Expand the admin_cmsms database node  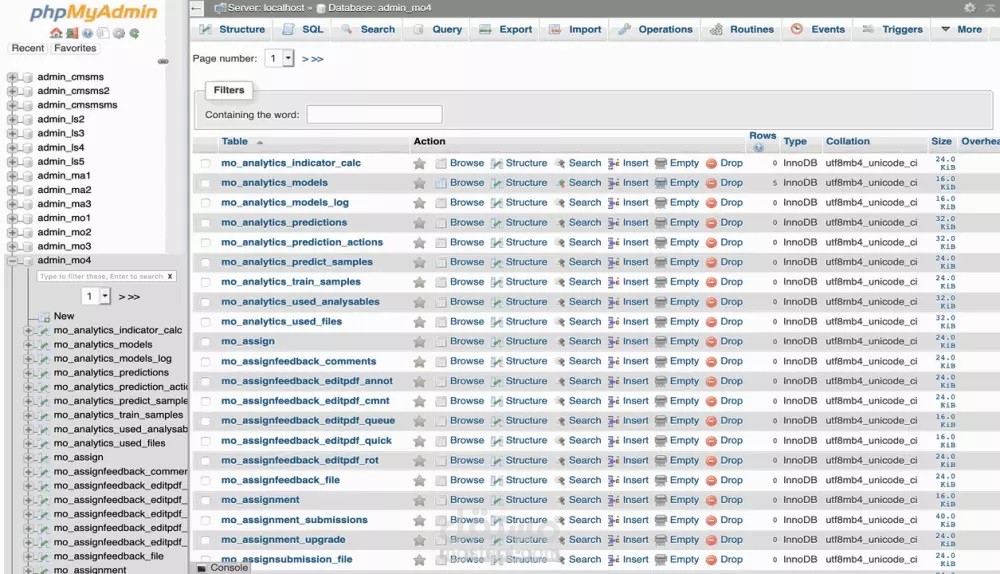11,77
